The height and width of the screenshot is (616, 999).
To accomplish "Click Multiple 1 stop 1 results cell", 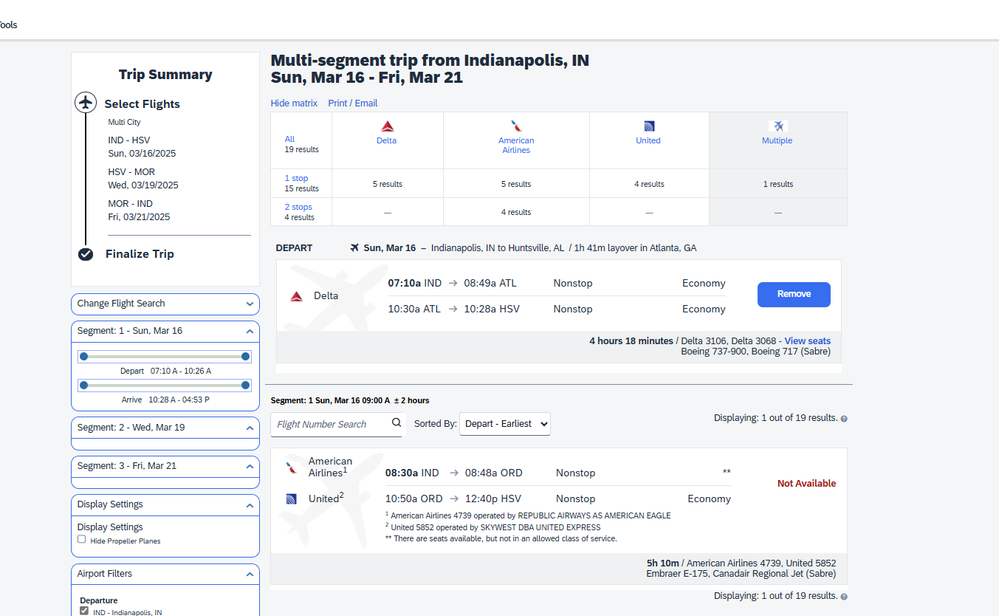I will (x=778, y=184).
